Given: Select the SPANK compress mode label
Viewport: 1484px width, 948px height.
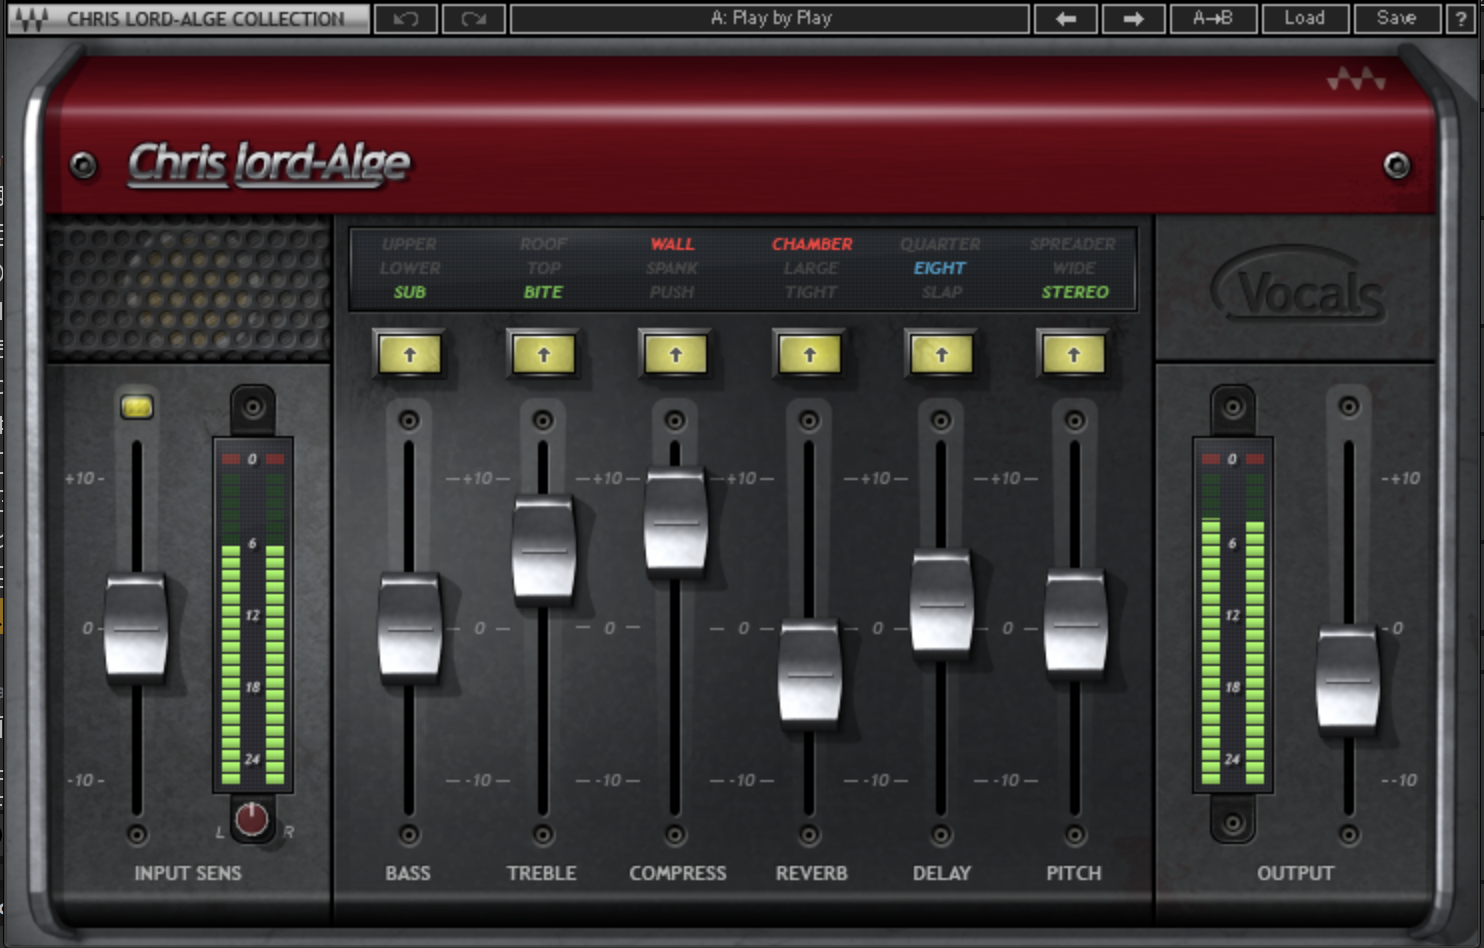Looking at the screenshot, I should tap(672, 268).
